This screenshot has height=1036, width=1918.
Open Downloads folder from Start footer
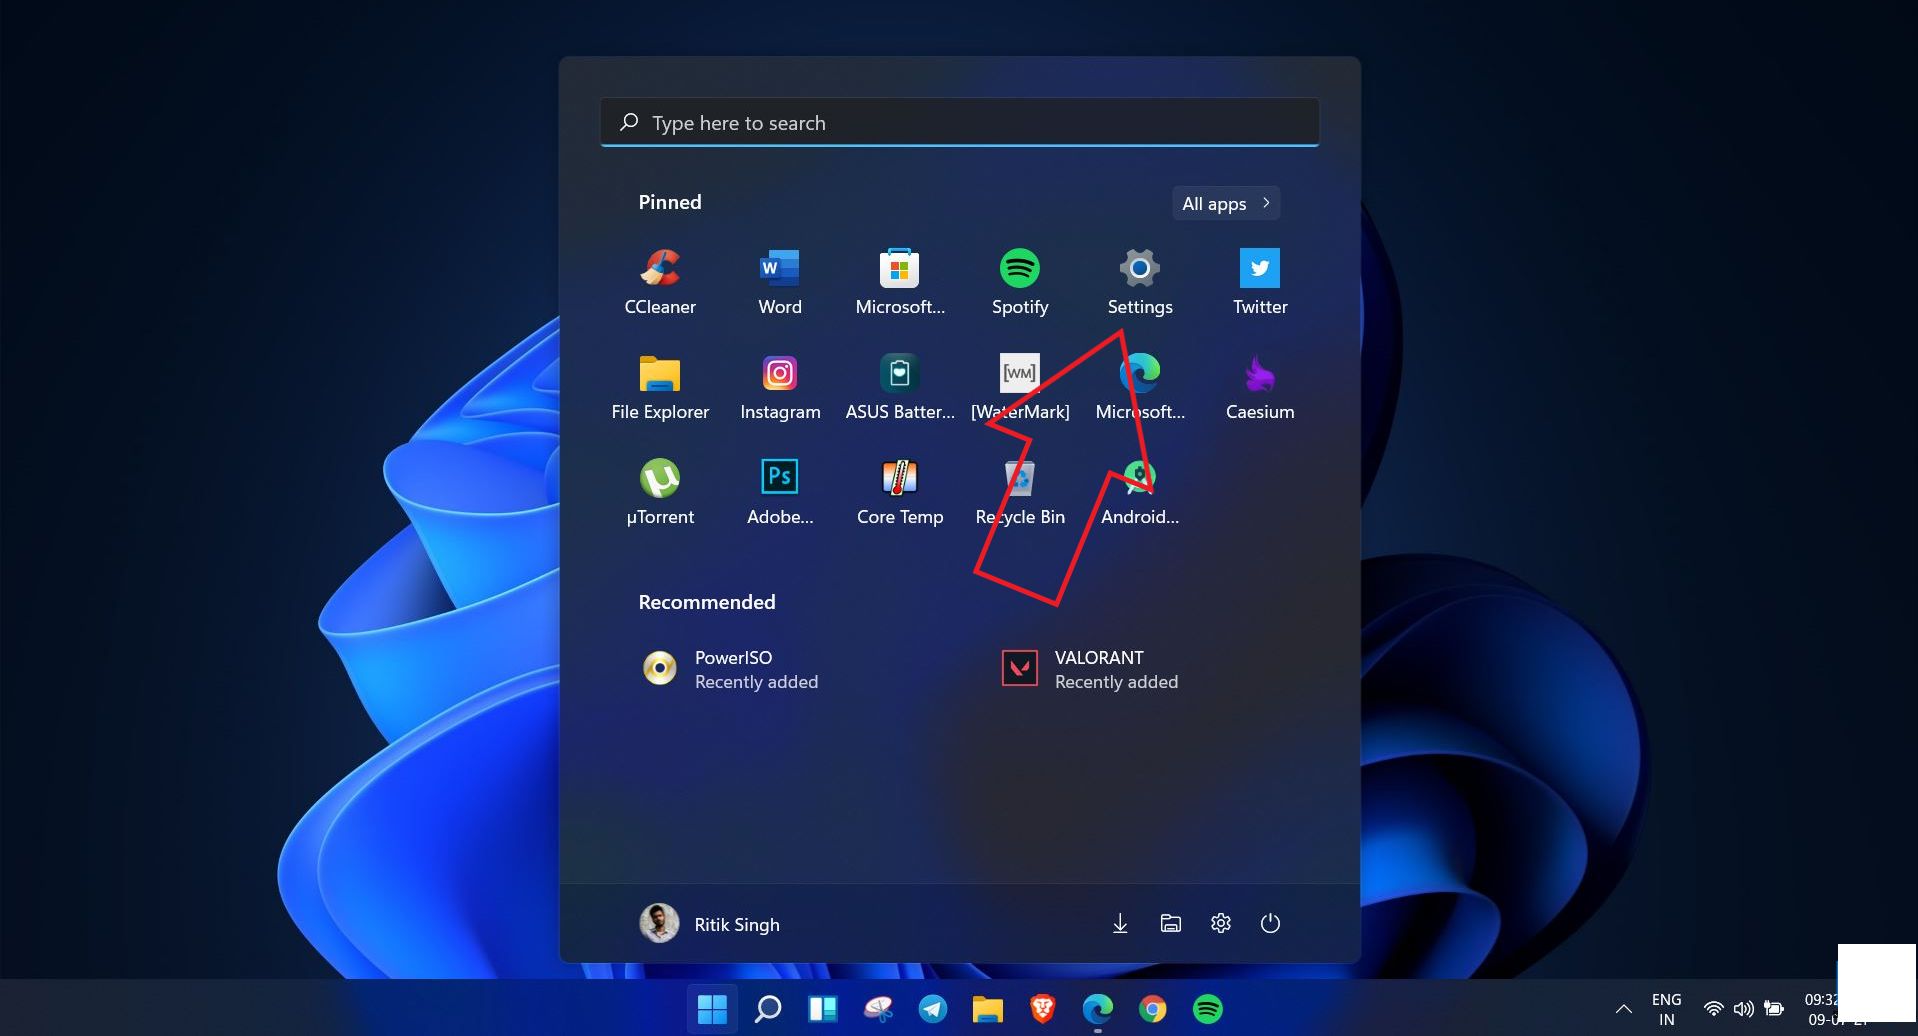pos(1120,923)
